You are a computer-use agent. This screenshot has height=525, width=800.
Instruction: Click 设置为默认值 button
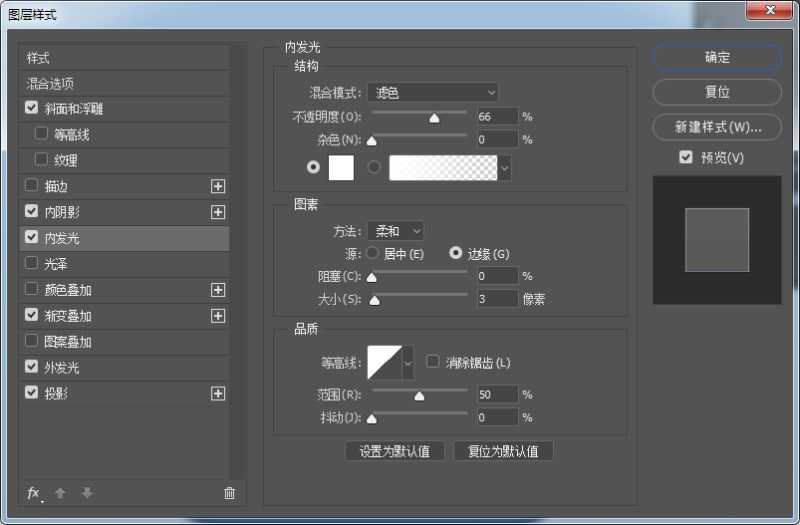pos(394,451)
